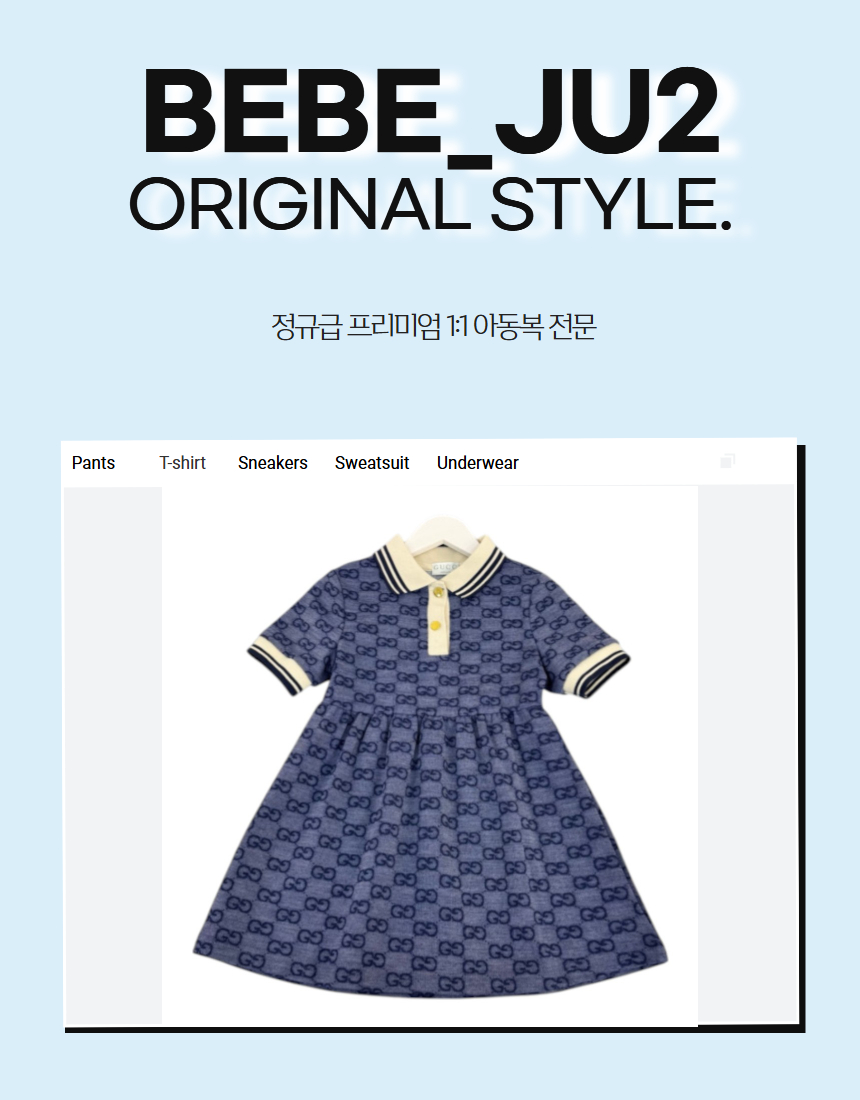Select the Sneakers tab
Screen dimensions: 860x1100
coord(273,463)
